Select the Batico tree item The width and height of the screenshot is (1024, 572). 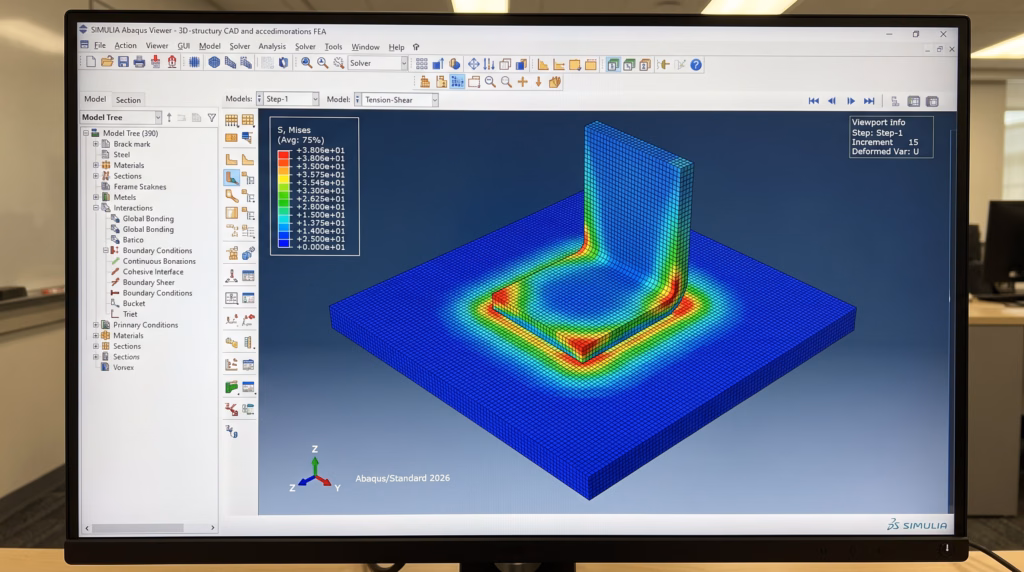[133, 240]
